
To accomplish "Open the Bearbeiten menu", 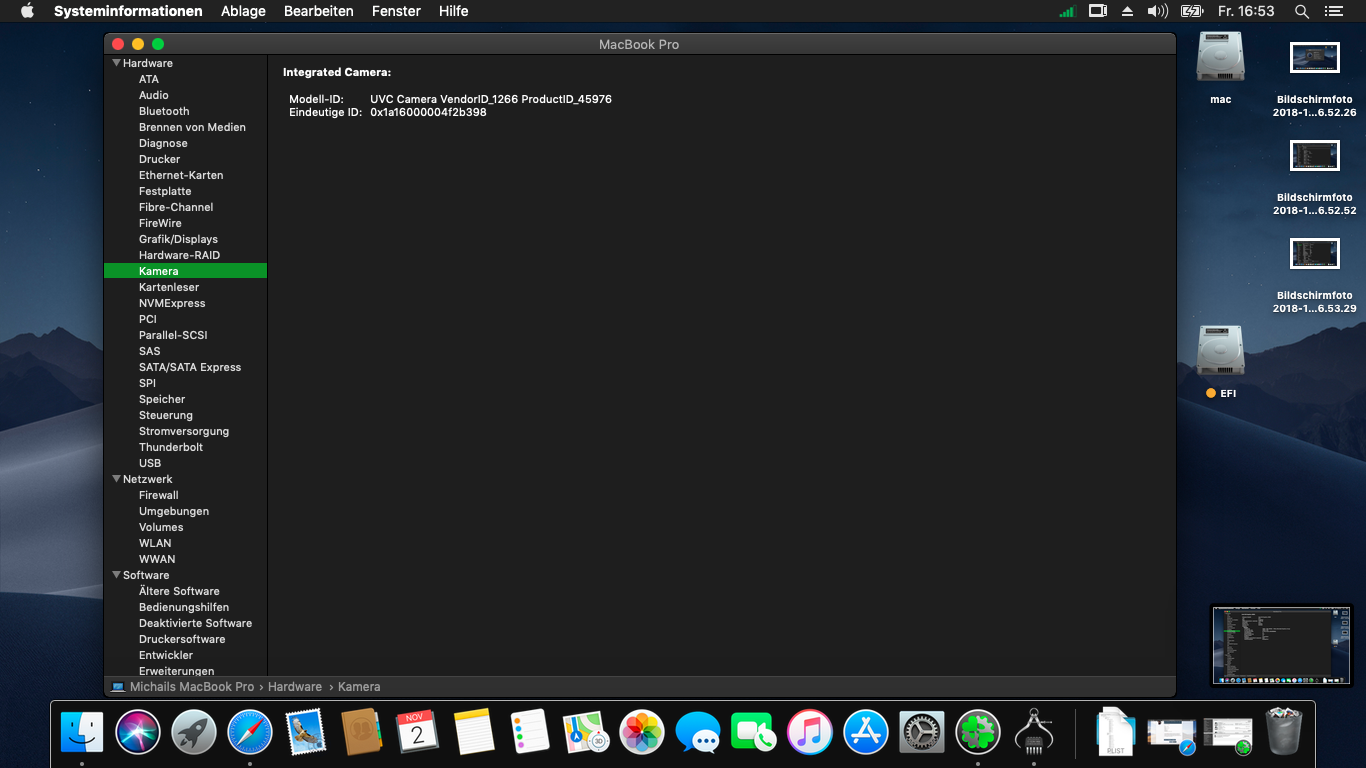I will (319, 11).
